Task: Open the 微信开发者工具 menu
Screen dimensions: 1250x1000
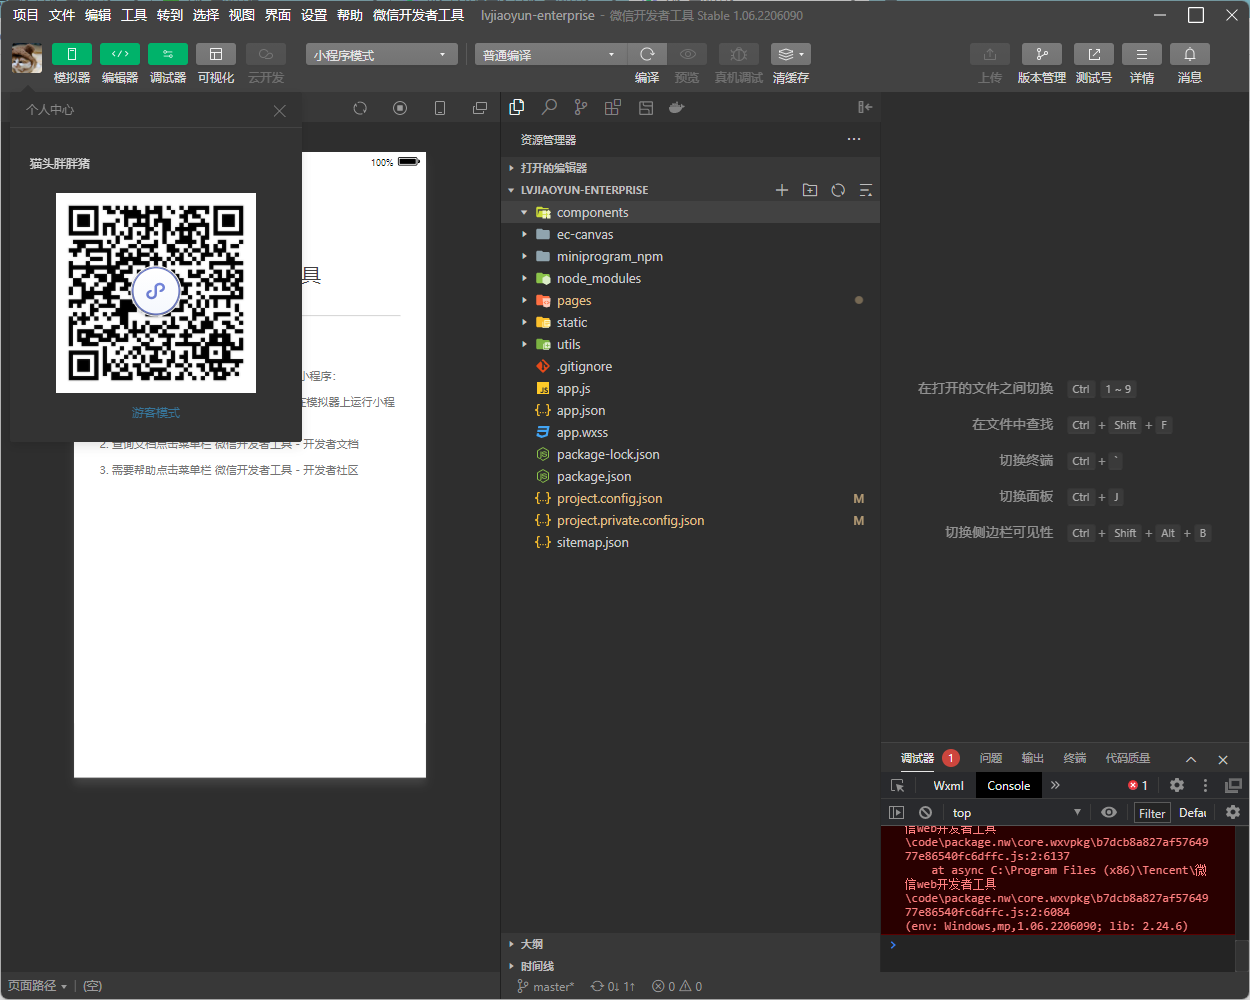Action: click(418, 15)
